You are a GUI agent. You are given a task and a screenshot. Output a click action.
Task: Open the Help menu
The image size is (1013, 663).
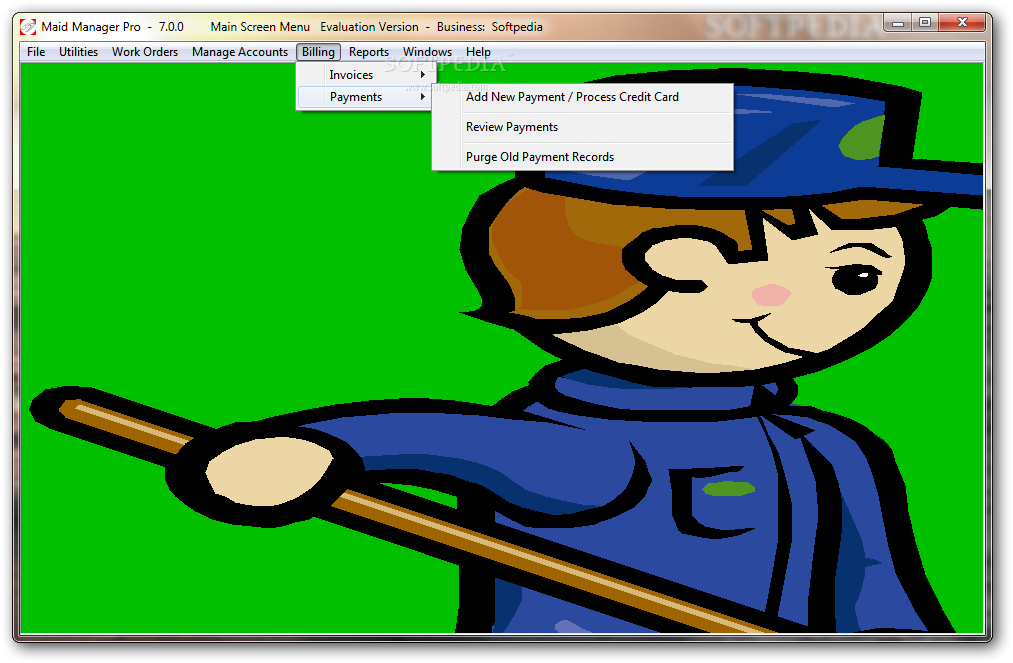coord(478,52)
